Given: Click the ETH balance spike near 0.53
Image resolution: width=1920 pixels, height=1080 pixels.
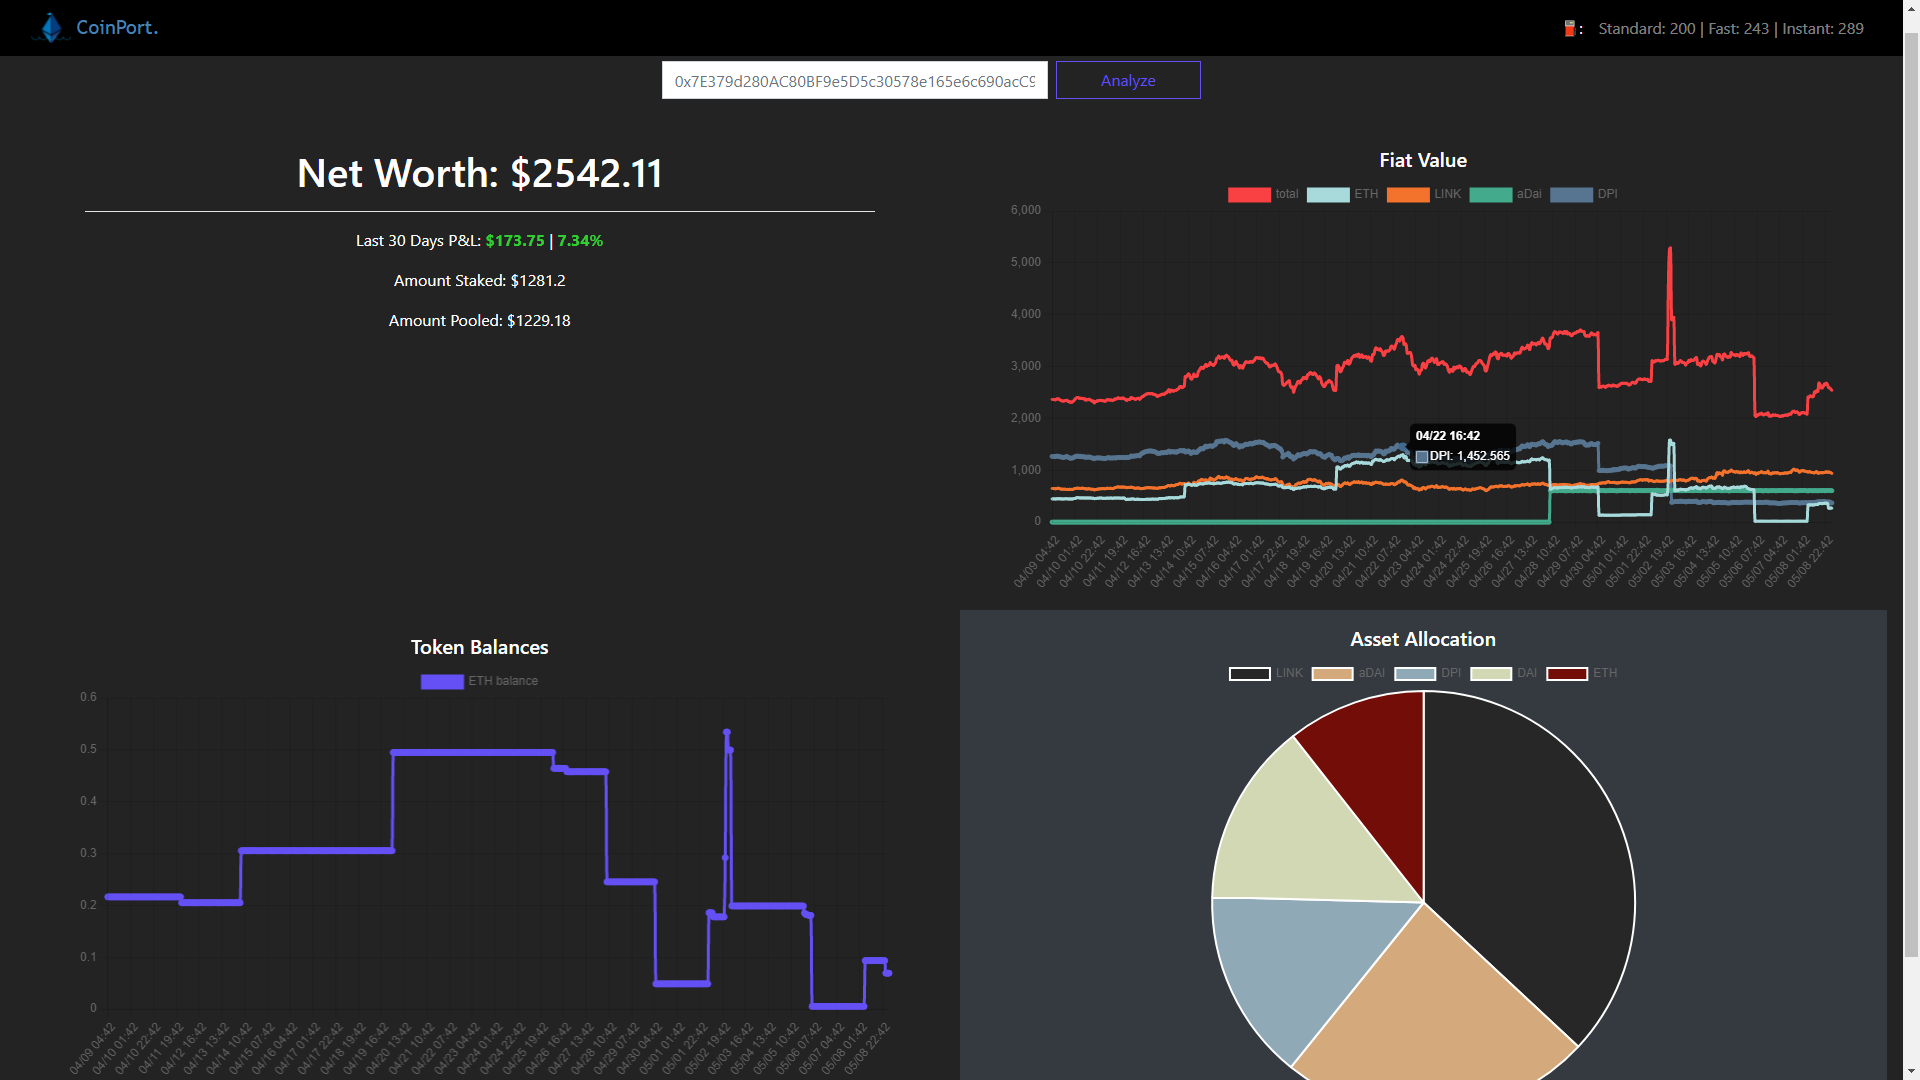Looking at the screenshot, I should [727, 733].
